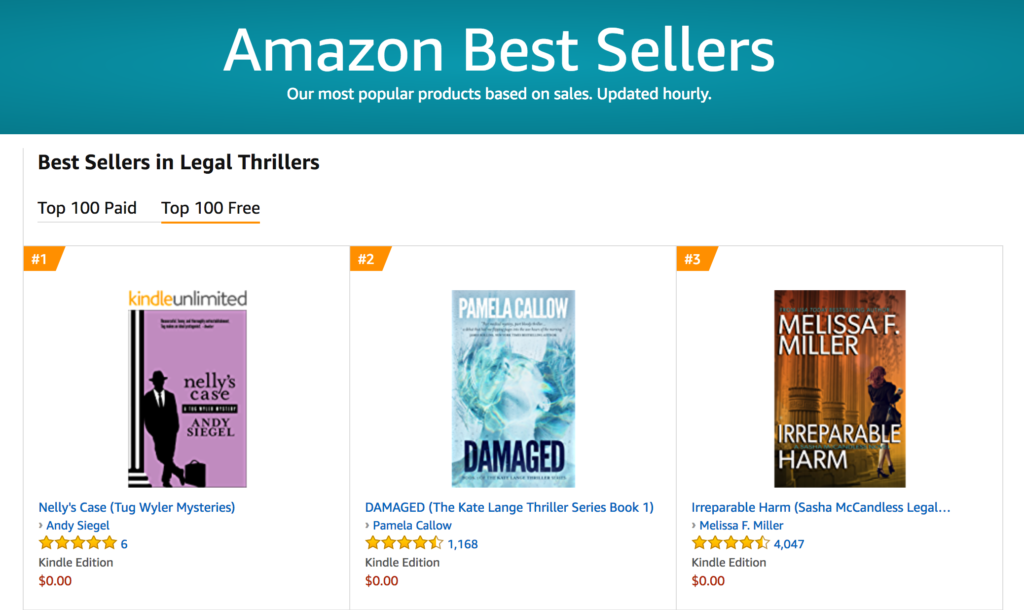
Task: Click the Nelly's Case title link
Action: [137, 507]
